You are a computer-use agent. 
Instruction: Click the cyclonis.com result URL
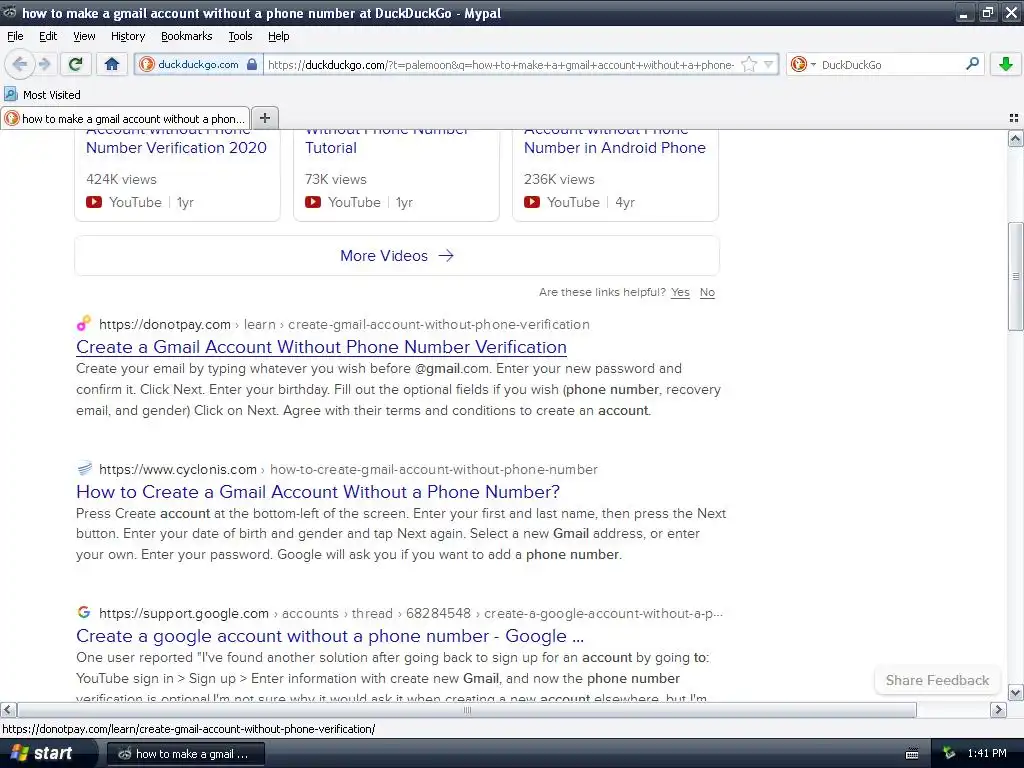[x=348, y=470]
